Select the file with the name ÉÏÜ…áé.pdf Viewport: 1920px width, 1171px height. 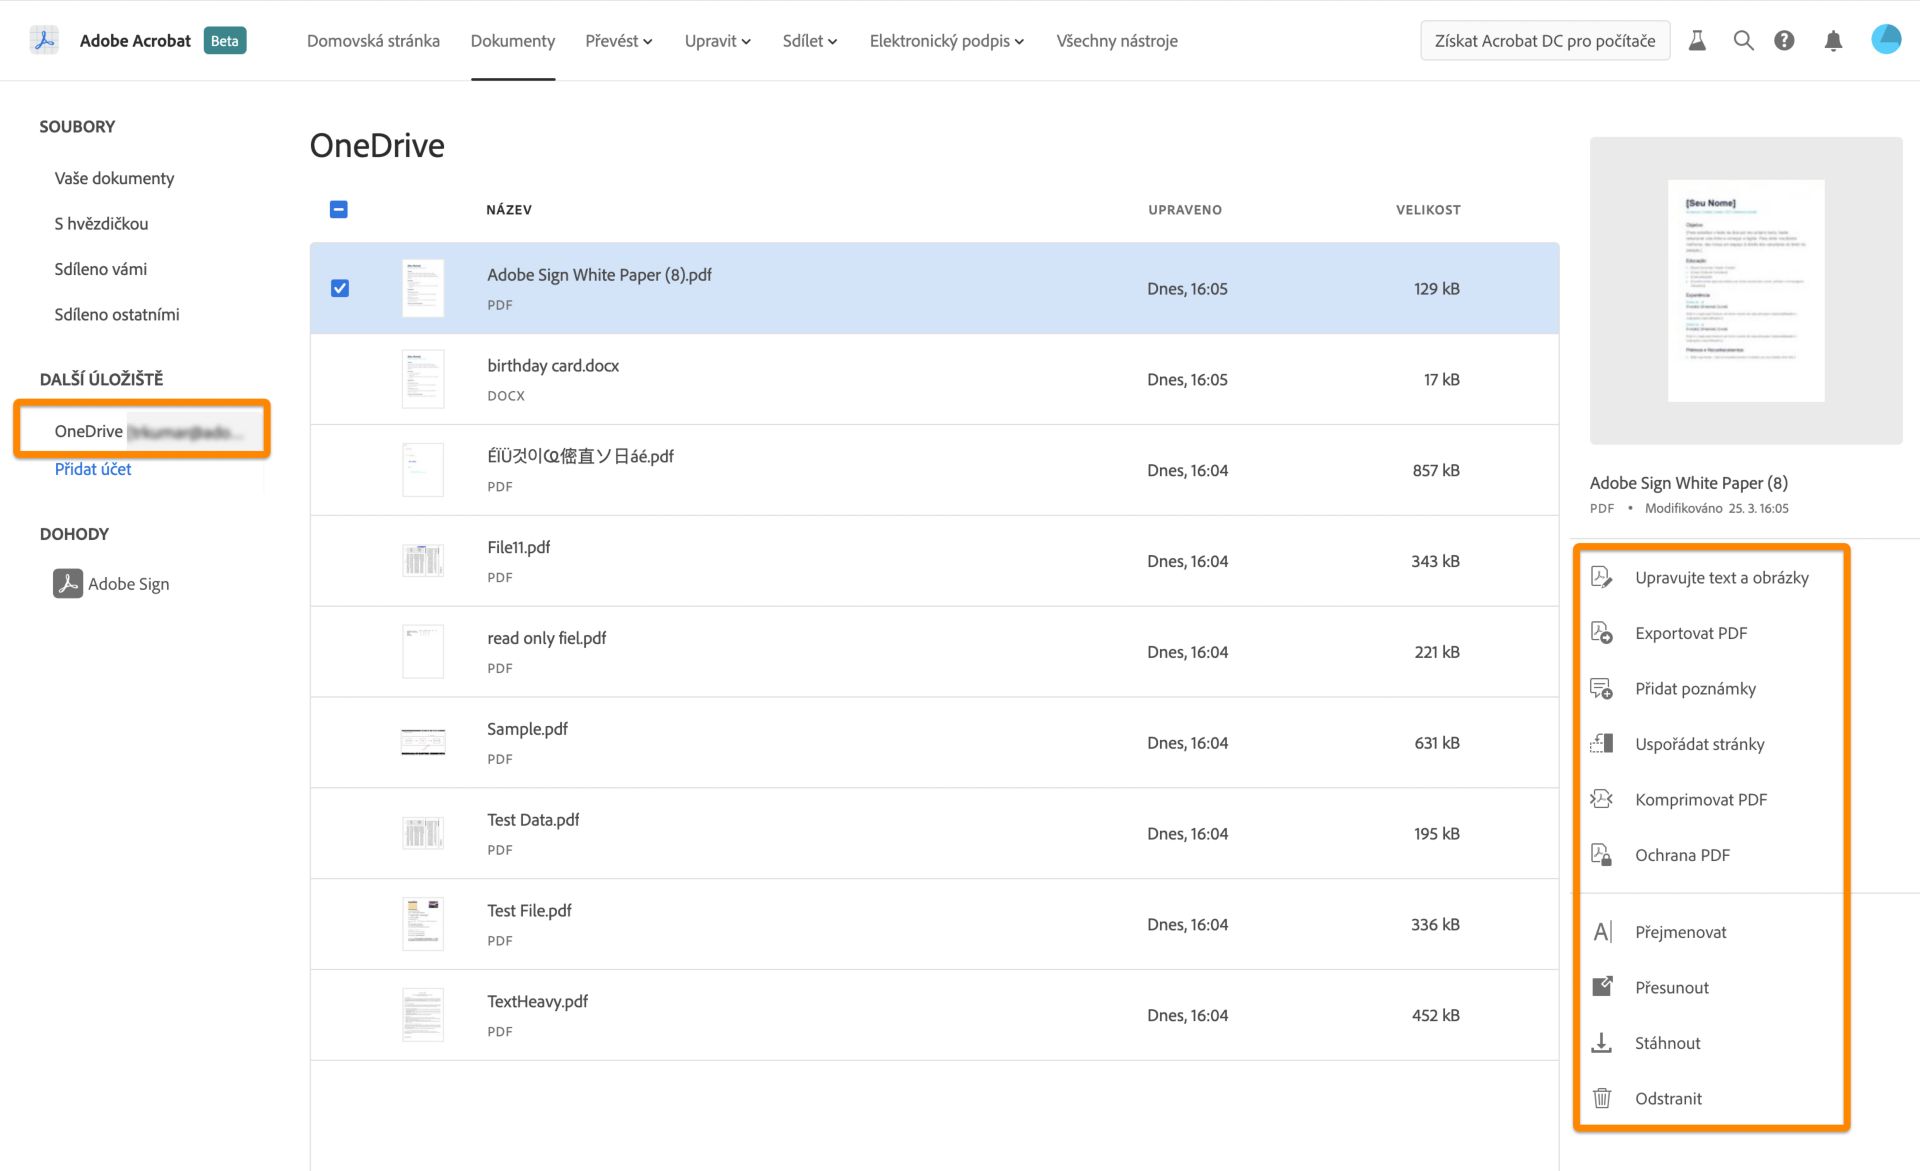pos(580,456)
